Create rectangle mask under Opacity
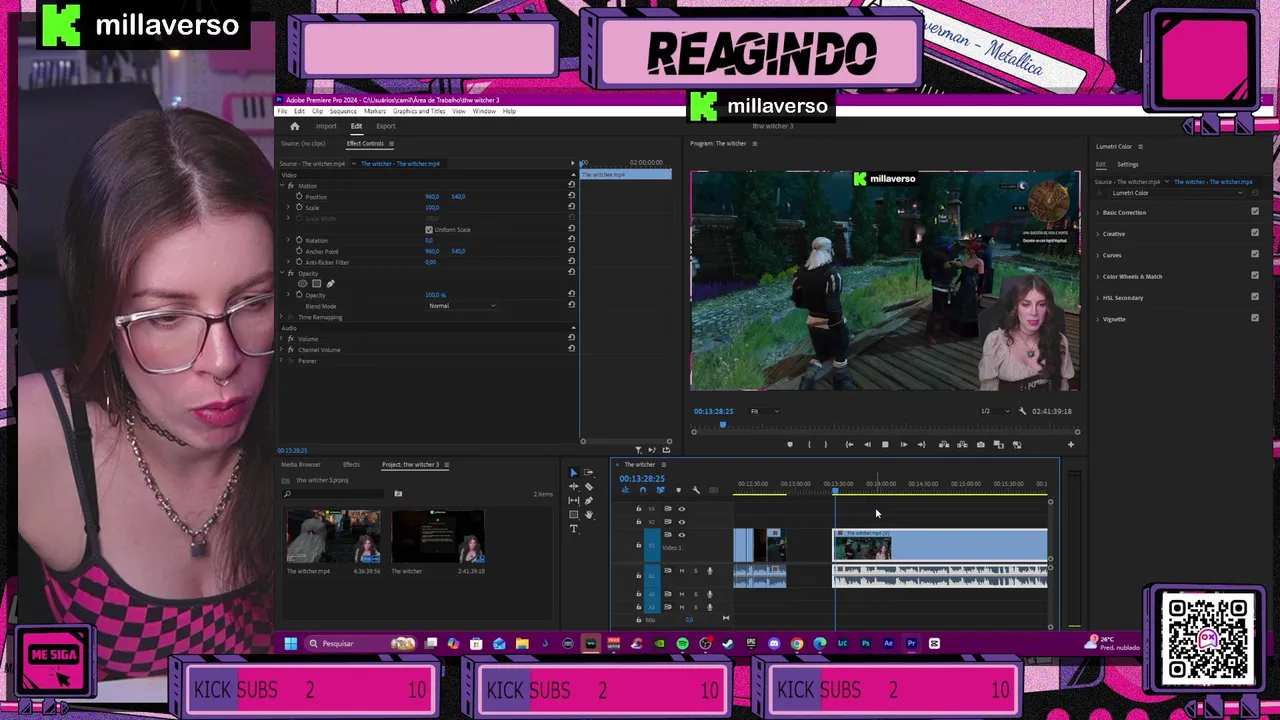The image size is (1280, 720). pyautogui.click(x=317, y=284)
